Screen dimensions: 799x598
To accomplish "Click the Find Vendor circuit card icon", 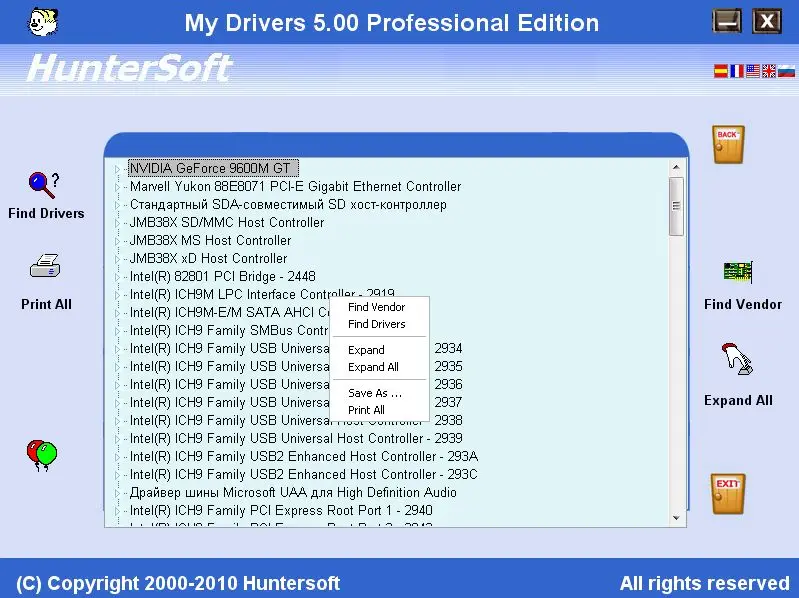I will point(738,272).
